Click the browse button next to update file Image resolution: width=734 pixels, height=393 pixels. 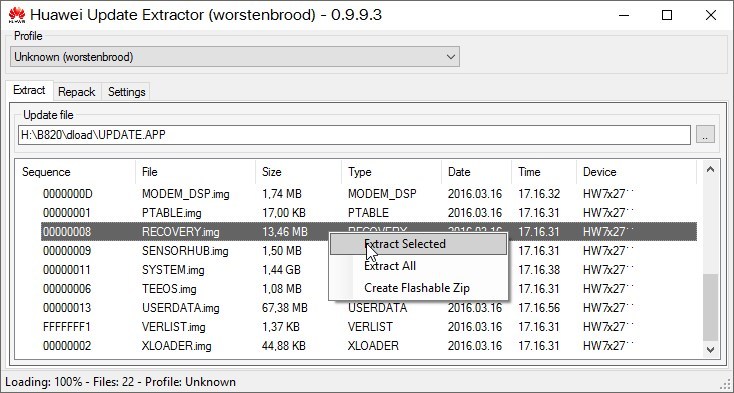705,135
